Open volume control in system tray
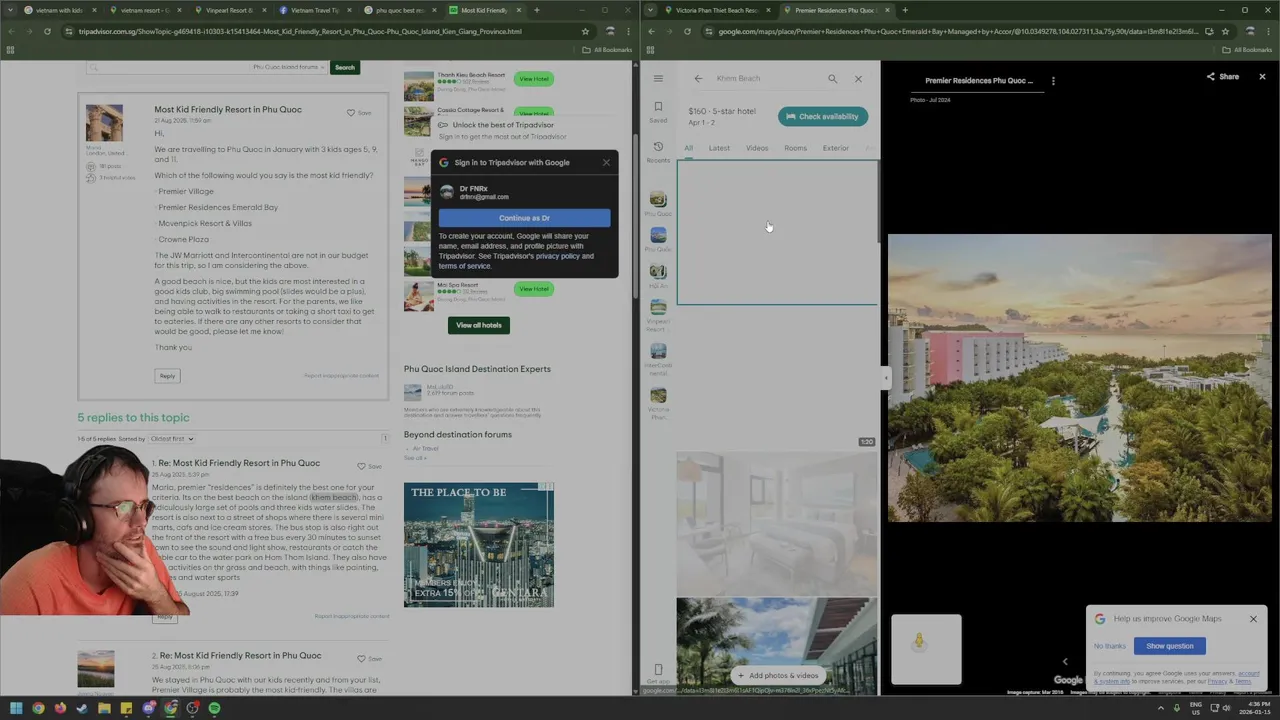 click(x=1228, y=708)
